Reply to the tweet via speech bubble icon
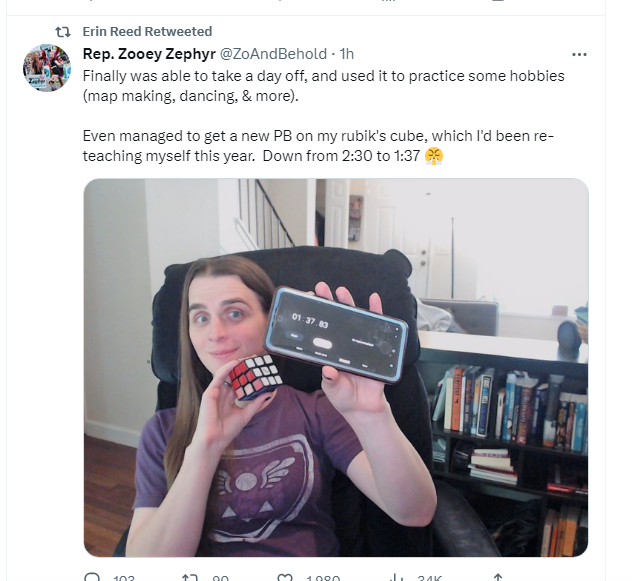Screen dimensions: 632x581 tap(92, 577)
